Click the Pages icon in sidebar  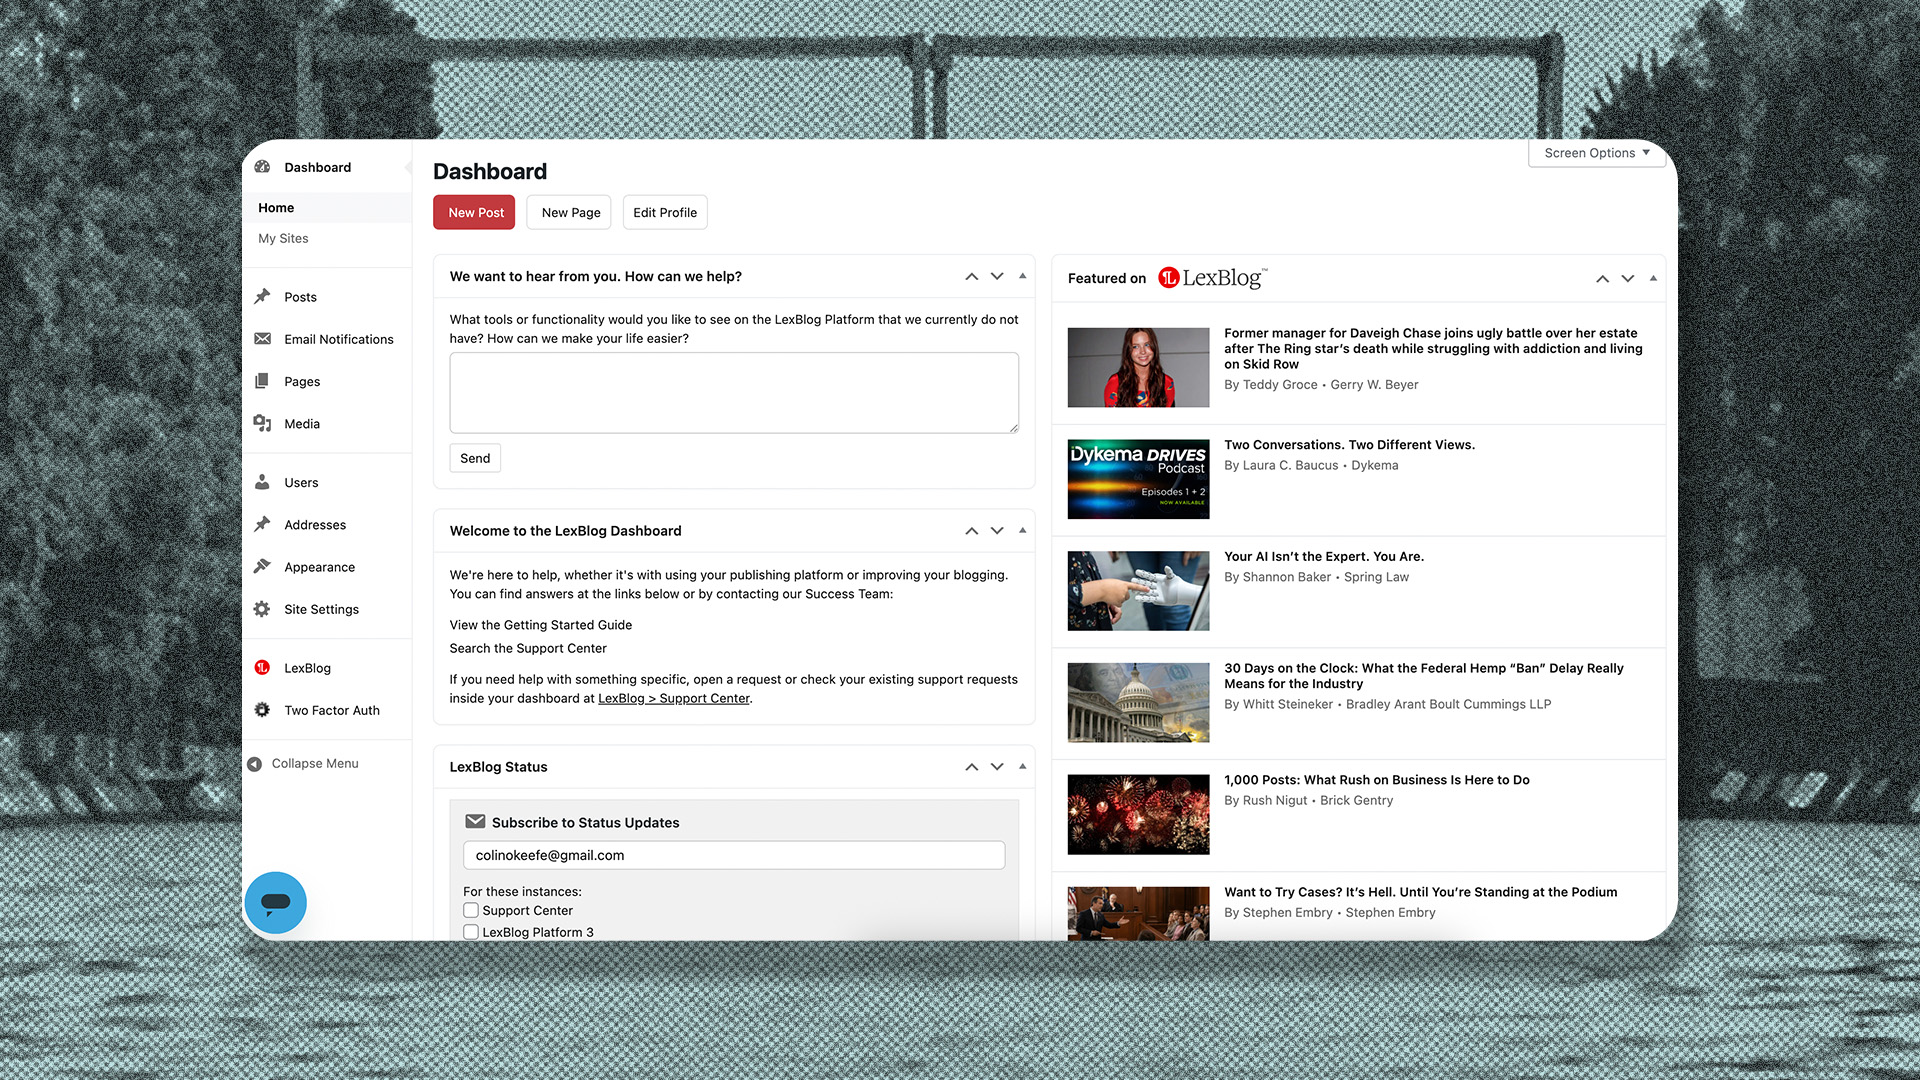(262, 381)
